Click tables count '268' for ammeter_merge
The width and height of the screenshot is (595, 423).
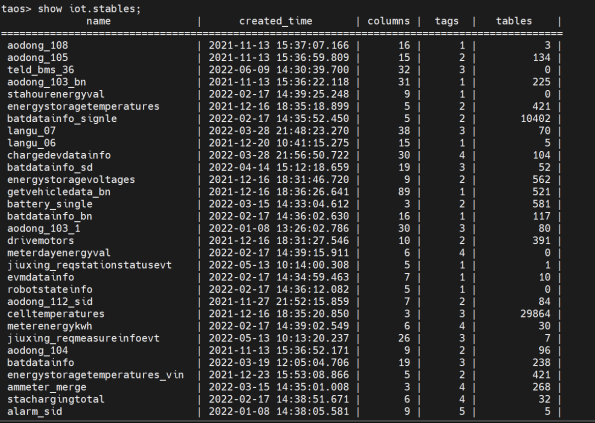pyautogui.click(x=541, y=387)
